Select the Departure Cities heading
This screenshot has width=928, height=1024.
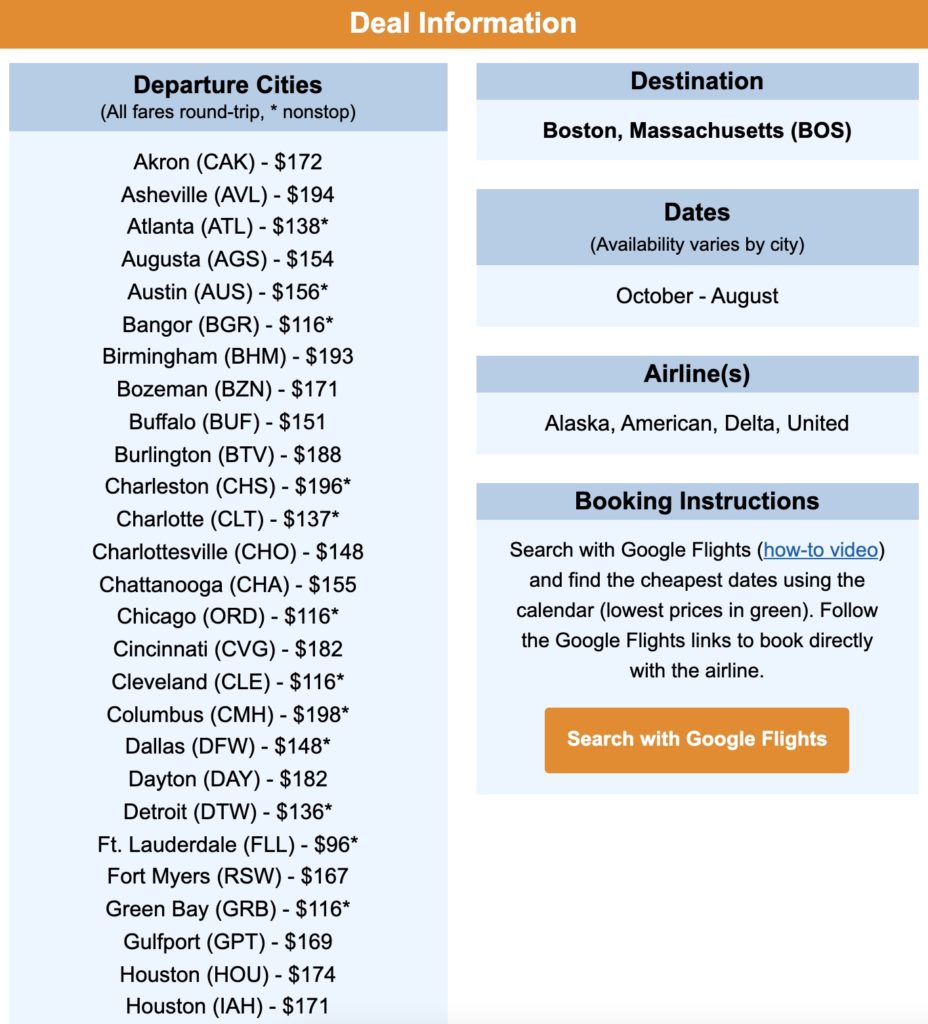[x=228, y=85]
